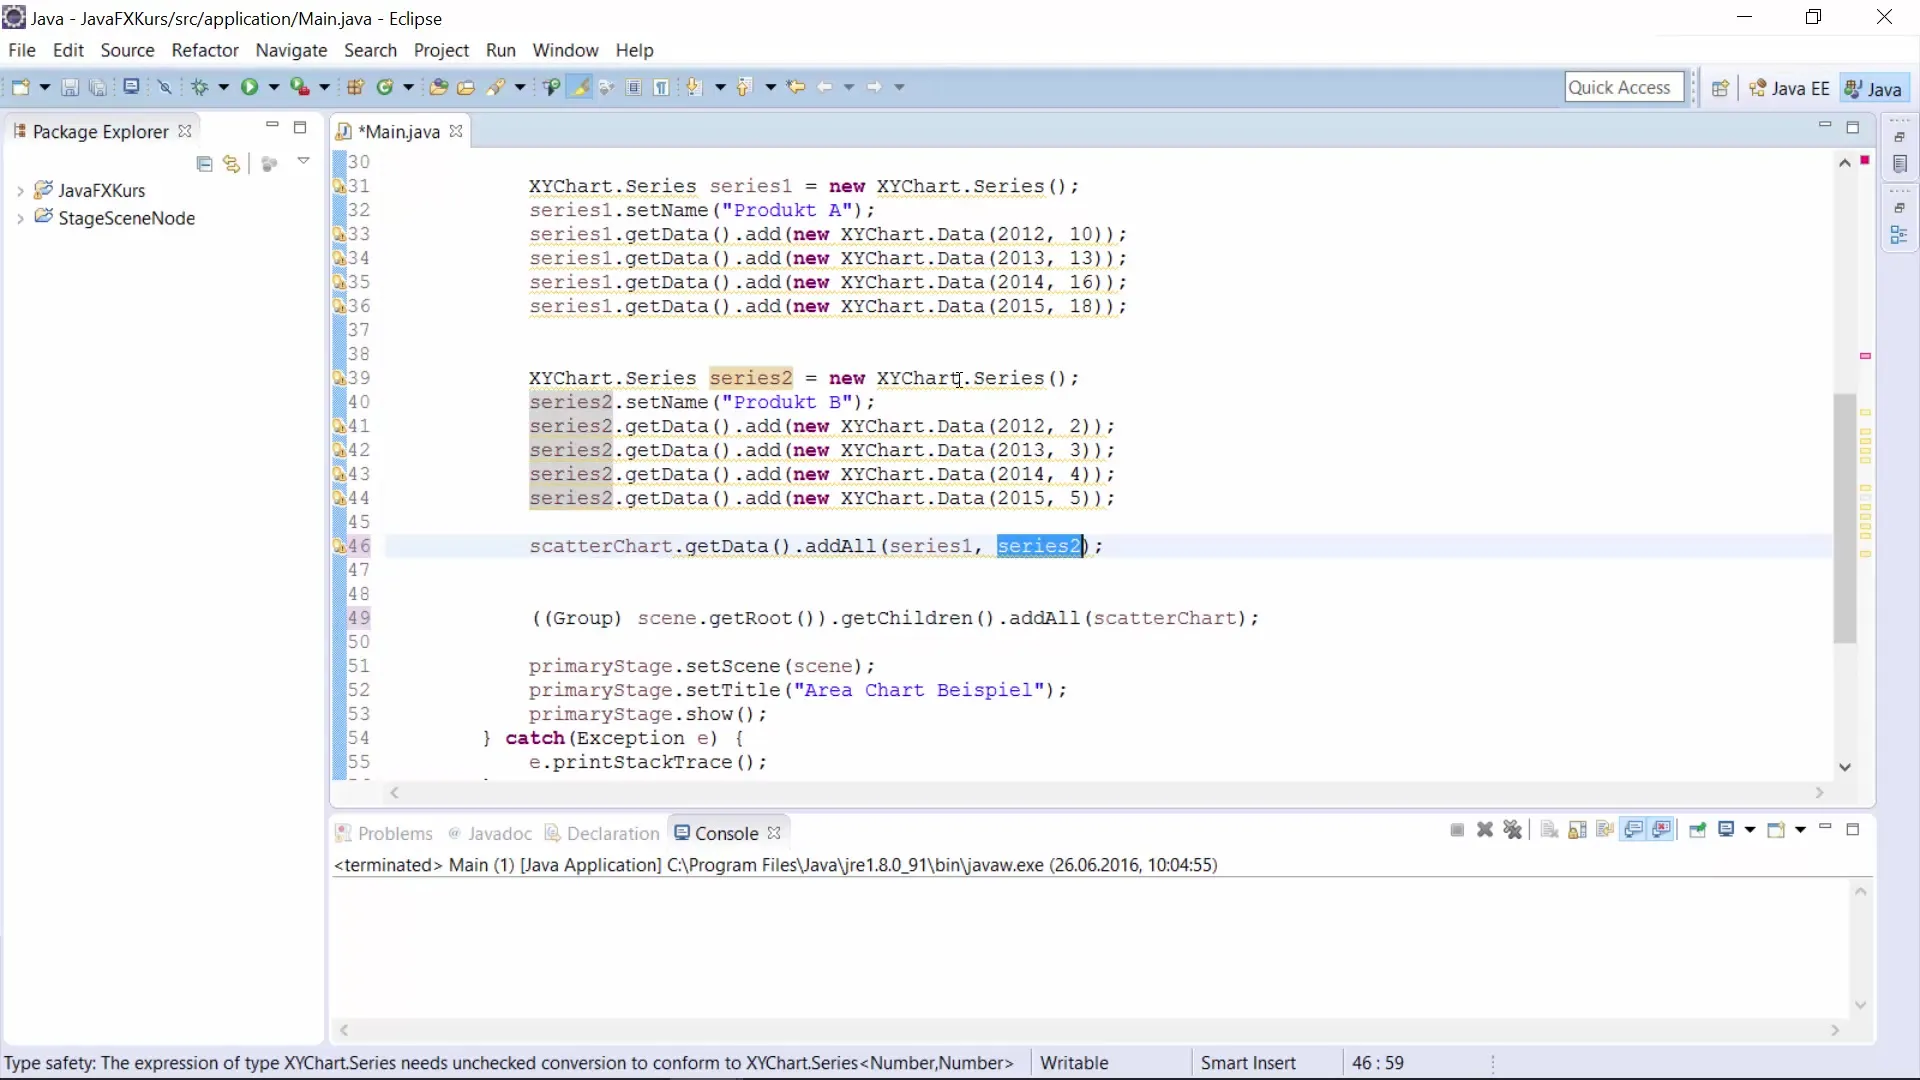Toggle Show Console on Standard Error
The width and height of the screenshot is (1920, 1080).
tap(1662, 830)
